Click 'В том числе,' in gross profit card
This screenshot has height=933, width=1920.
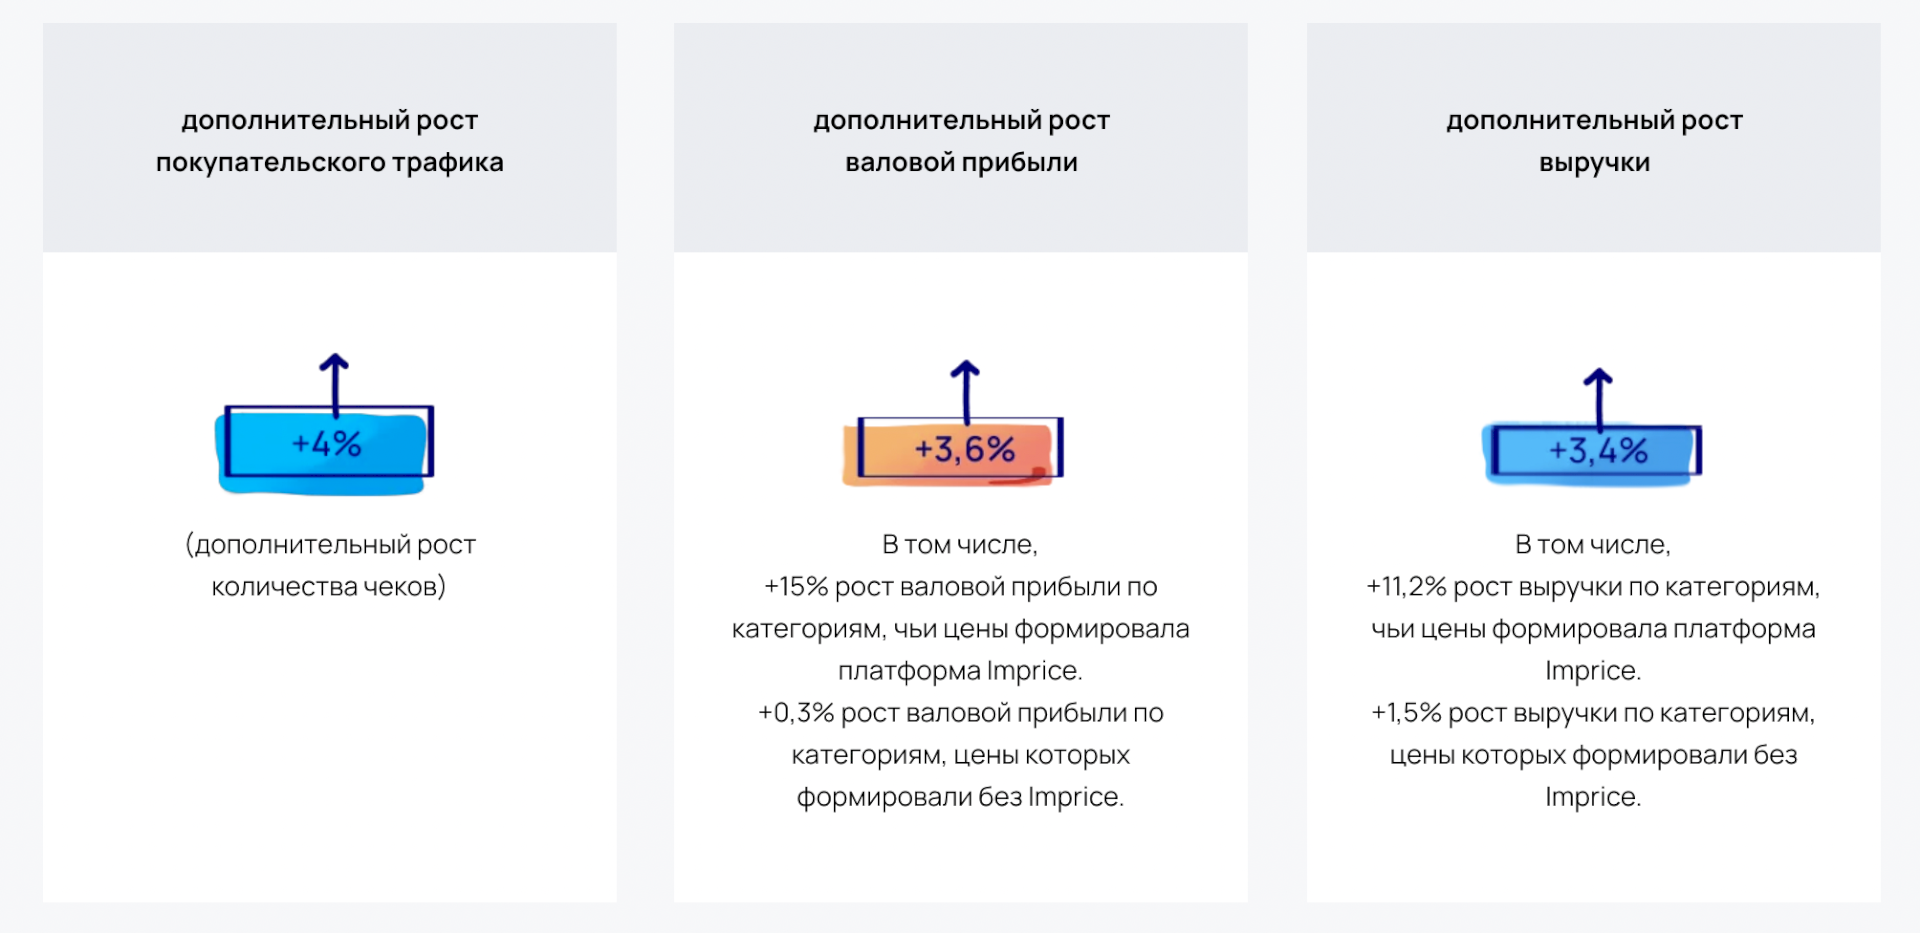tap(960, 545)
